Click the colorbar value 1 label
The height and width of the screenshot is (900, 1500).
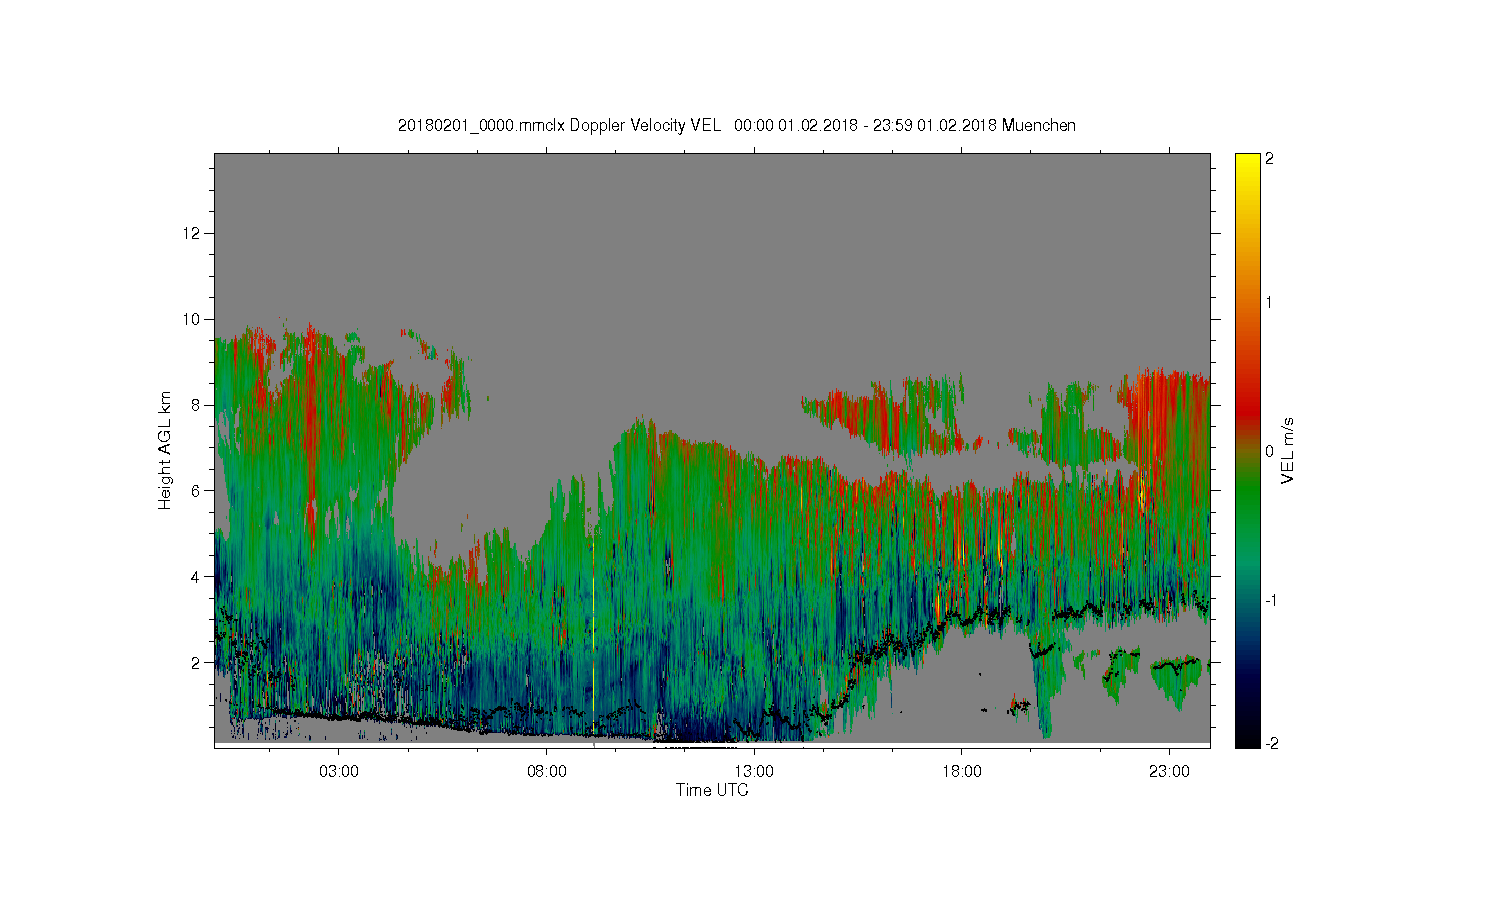pyautogui.click(x=1269, y=302)
